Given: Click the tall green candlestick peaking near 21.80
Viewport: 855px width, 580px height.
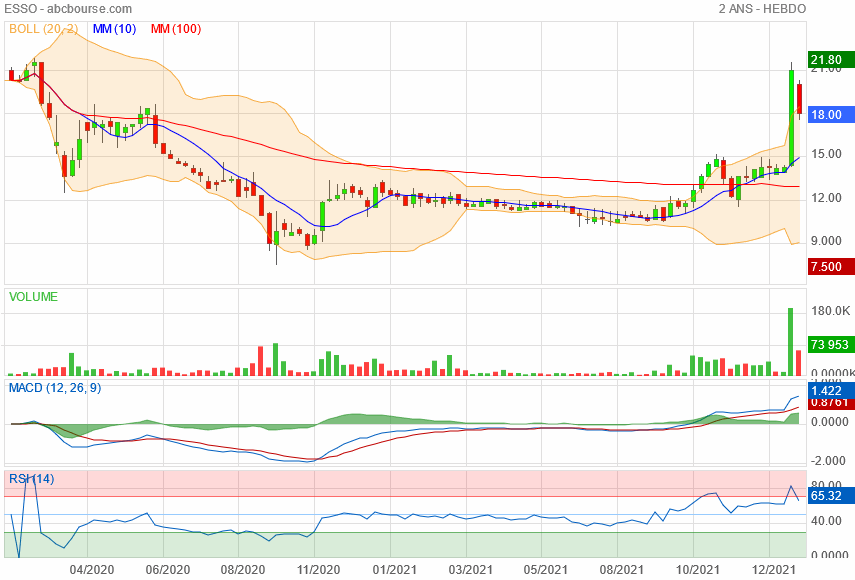Looking at the screenshot, I should (791, 117).
